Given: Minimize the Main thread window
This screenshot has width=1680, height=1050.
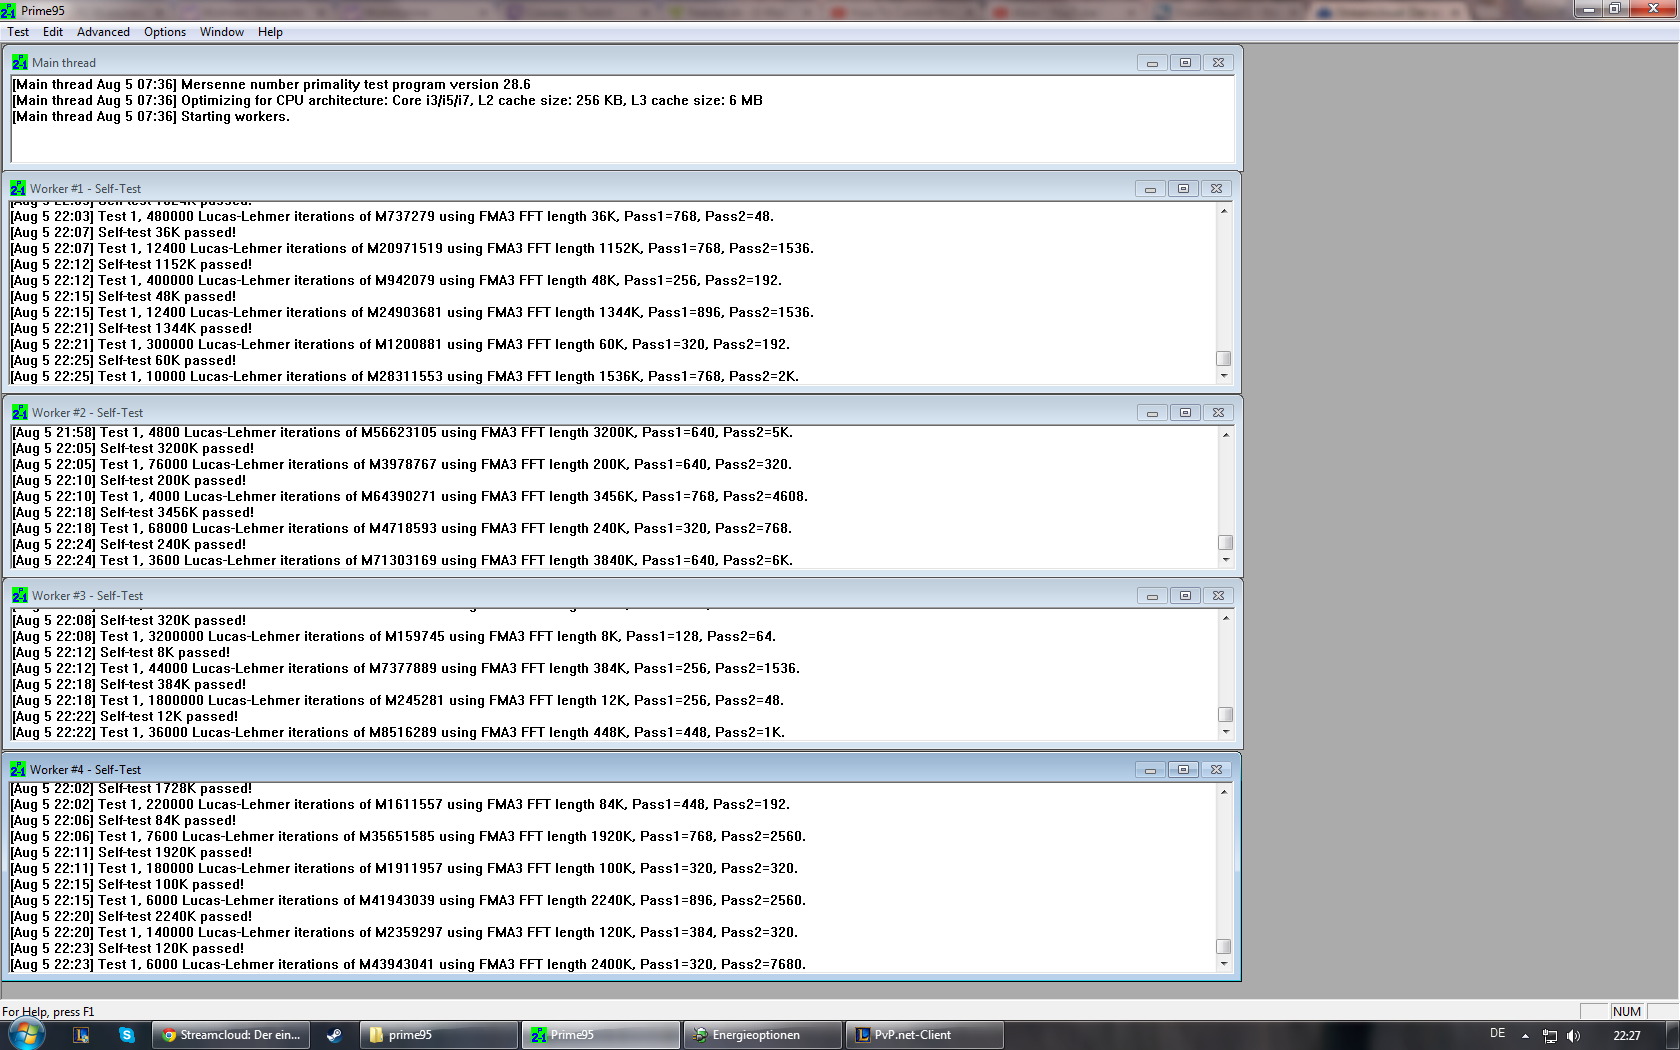Looking at the screenshot, I should 1152,62.
